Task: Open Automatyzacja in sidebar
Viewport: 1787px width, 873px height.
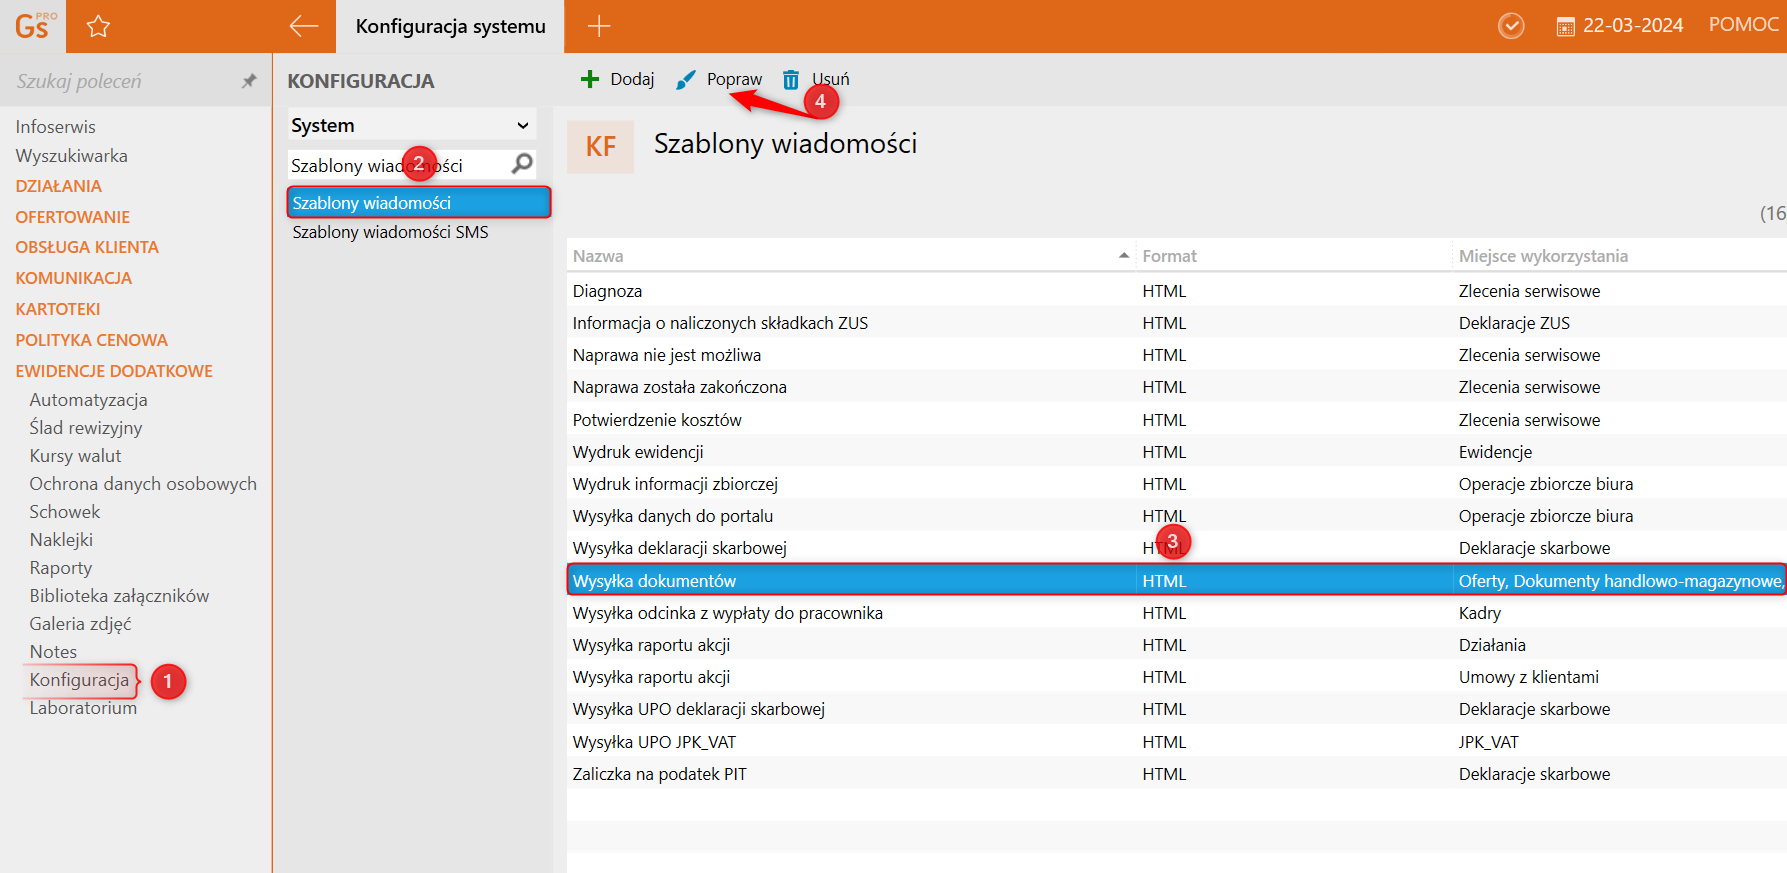Action: pyautogui.click(x=89, y=400)
